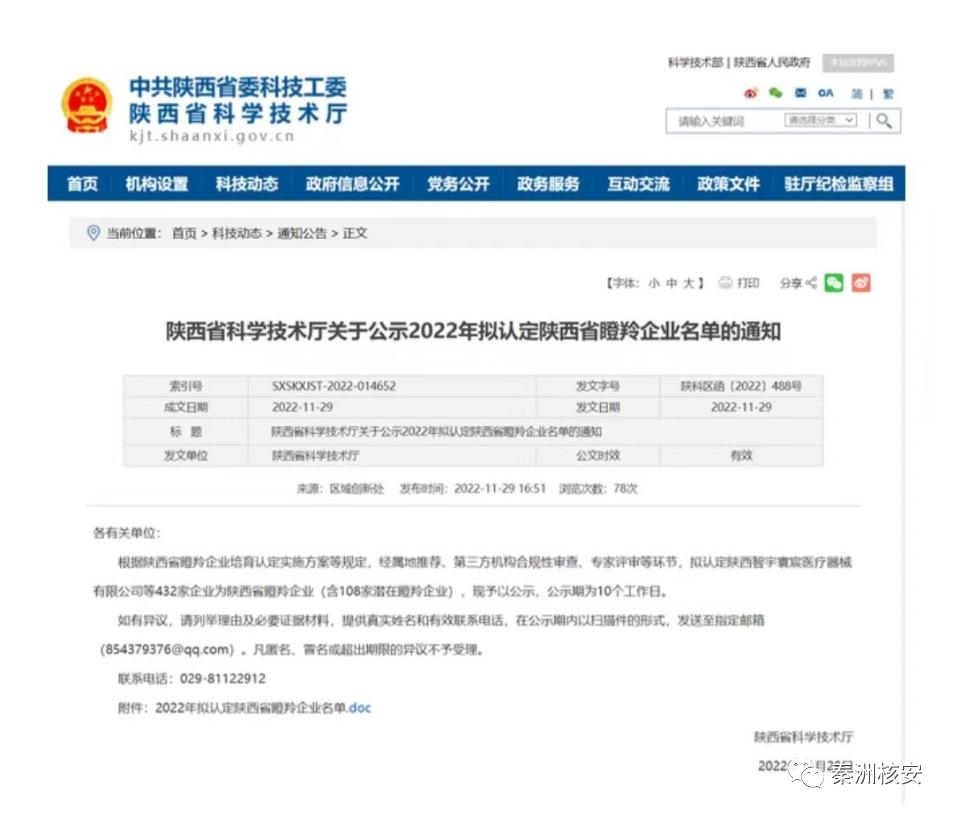Click the search magnifier icon
The height and width of the screenshot is (815, 953).
884,121
